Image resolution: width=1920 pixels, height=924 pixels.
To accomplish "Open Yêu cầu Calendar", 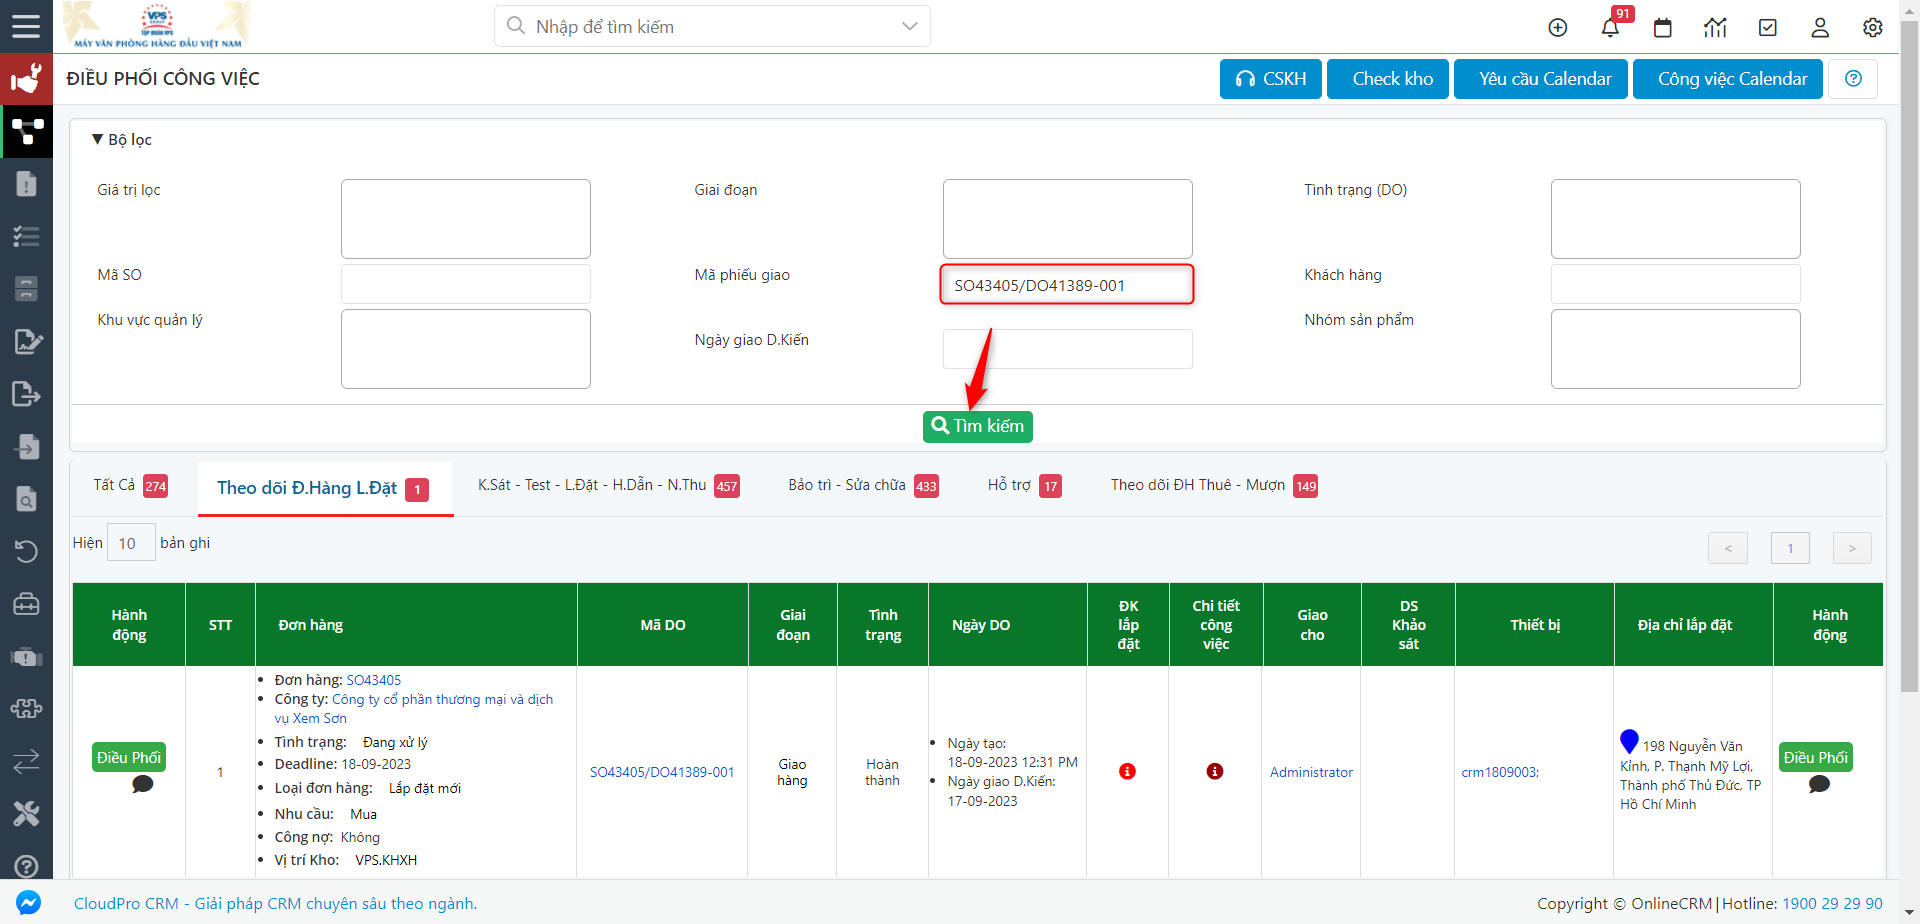I will coord(1541,79).
